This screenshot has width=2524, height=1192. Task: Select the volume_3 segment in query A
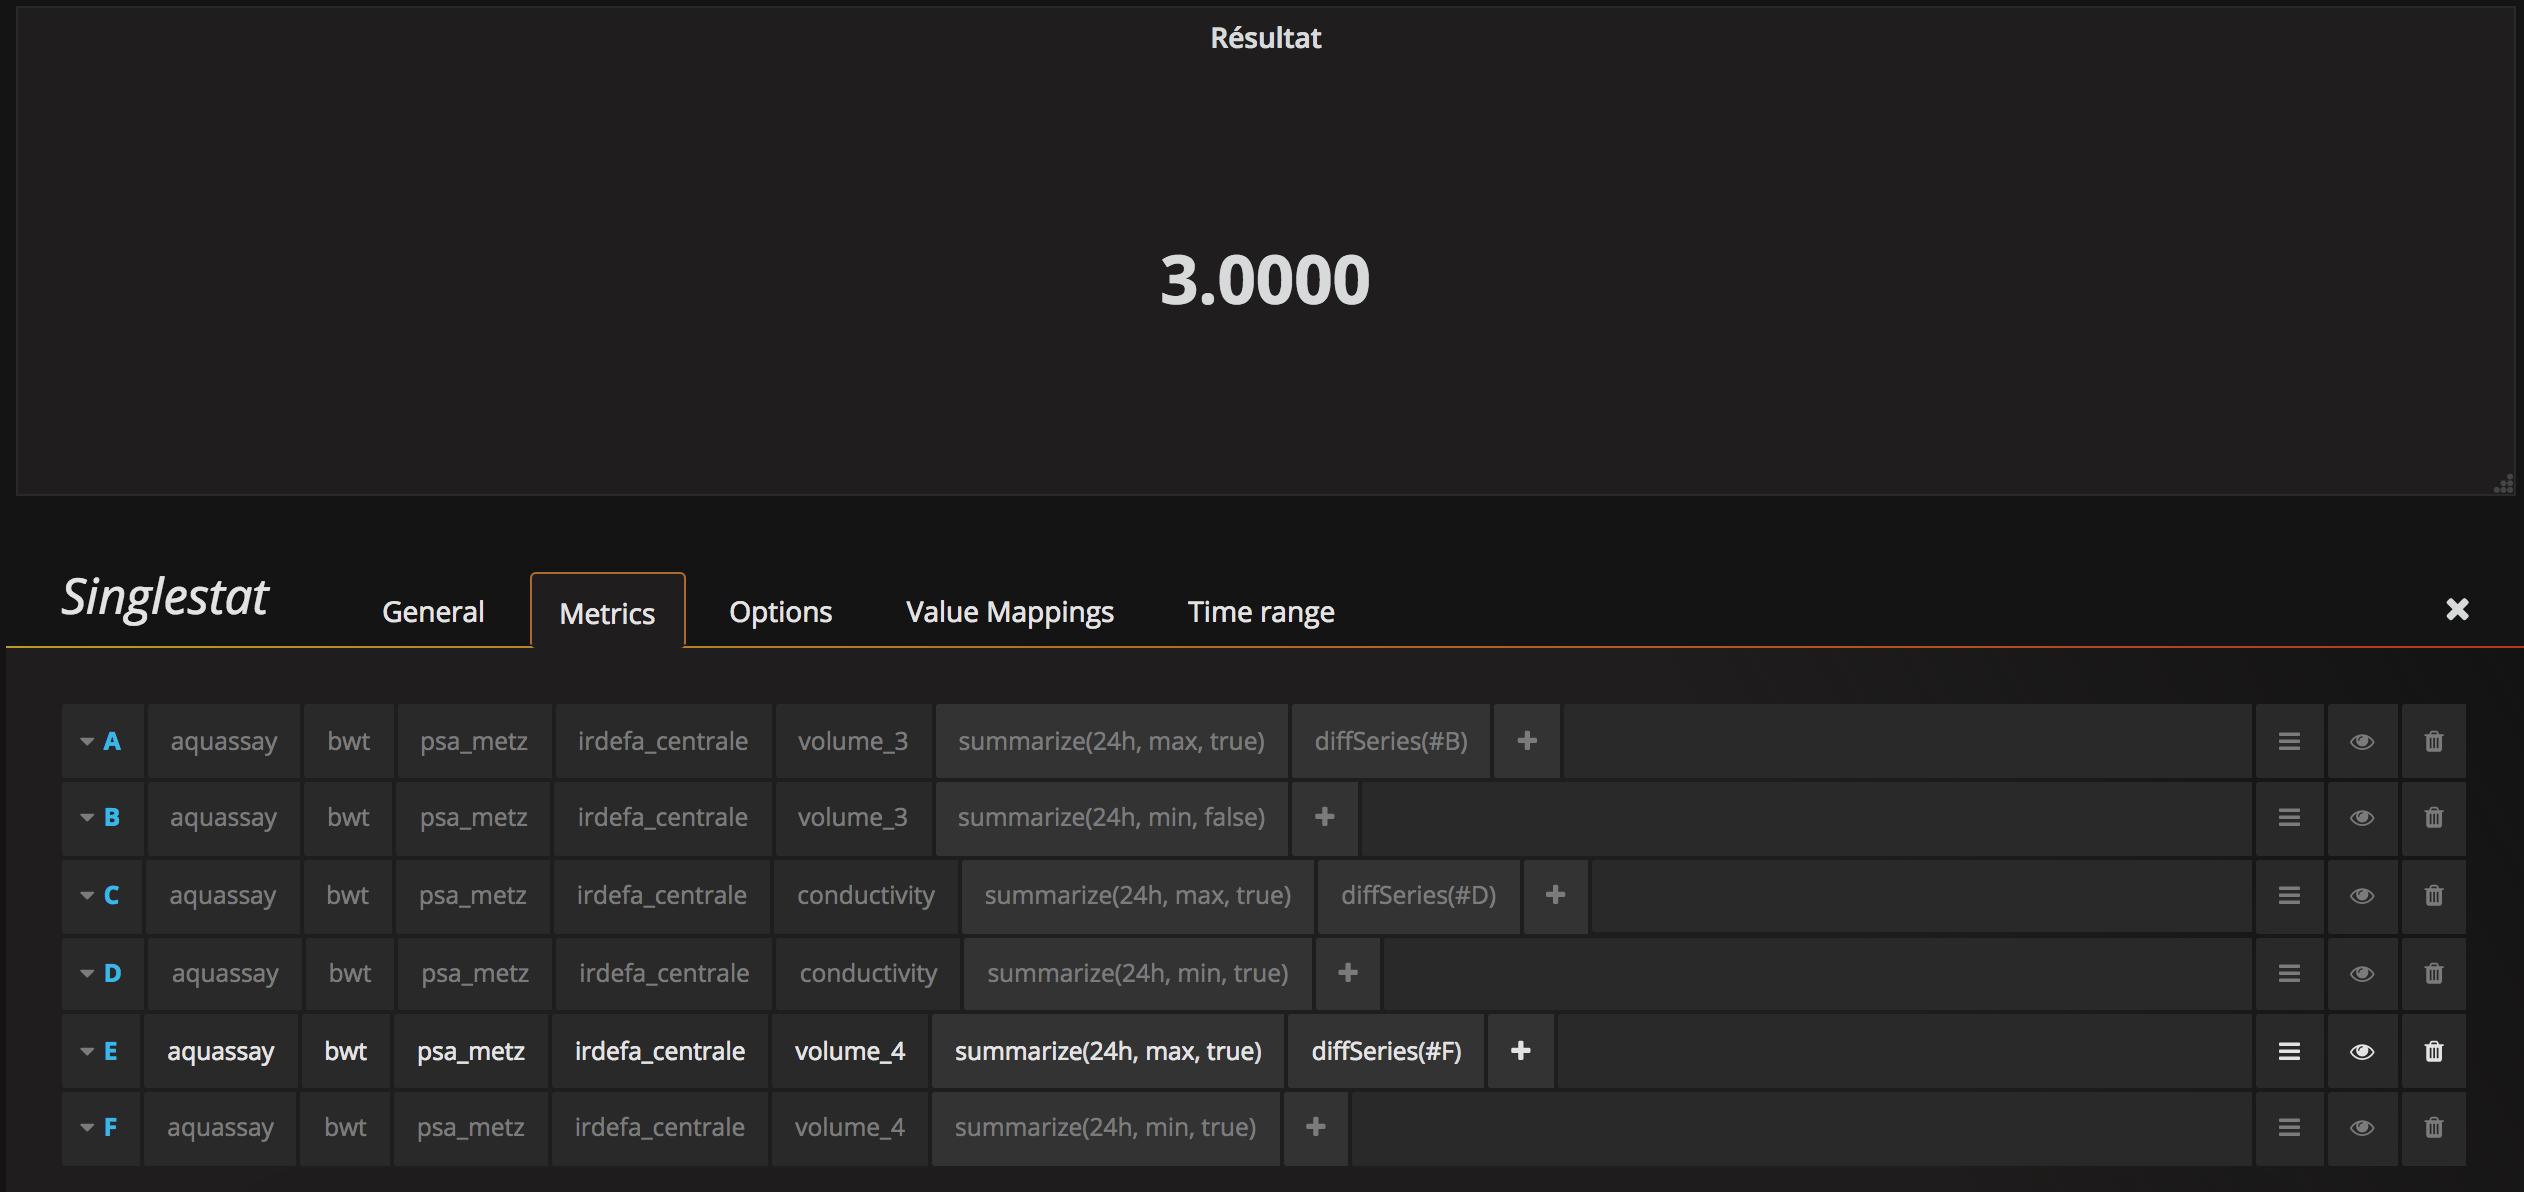click(x=852, y=741)
